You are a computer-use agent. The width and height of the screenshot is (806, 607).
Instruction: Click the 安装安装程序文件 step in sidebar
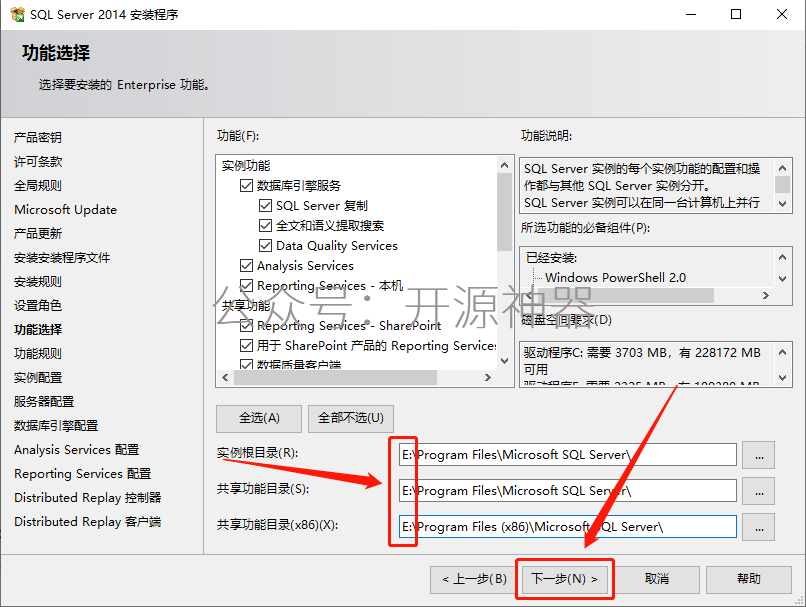[x=62, y=257]
